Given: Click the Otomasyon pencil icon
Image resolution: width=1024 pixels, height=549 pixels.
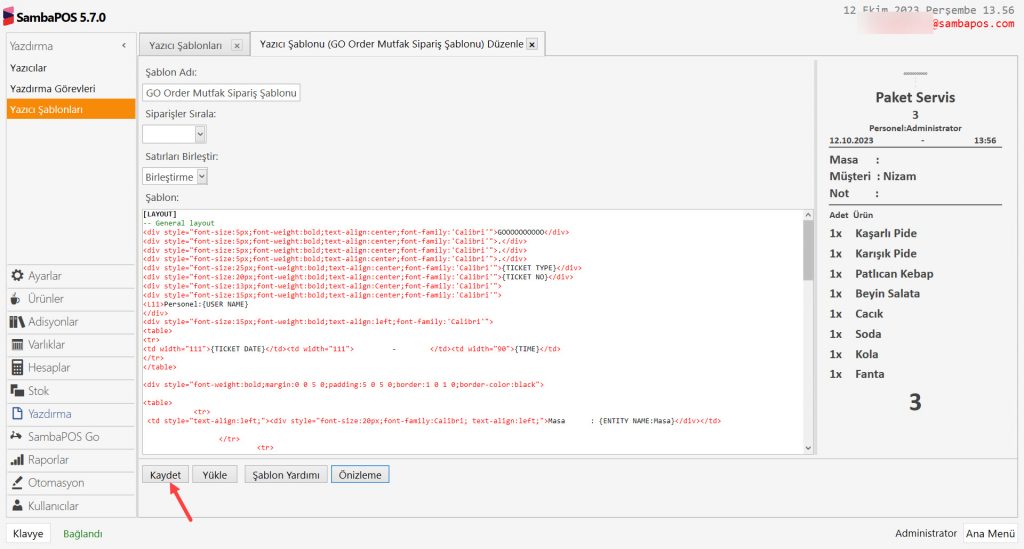Looking at the screenshot, I should click(17, 482).
